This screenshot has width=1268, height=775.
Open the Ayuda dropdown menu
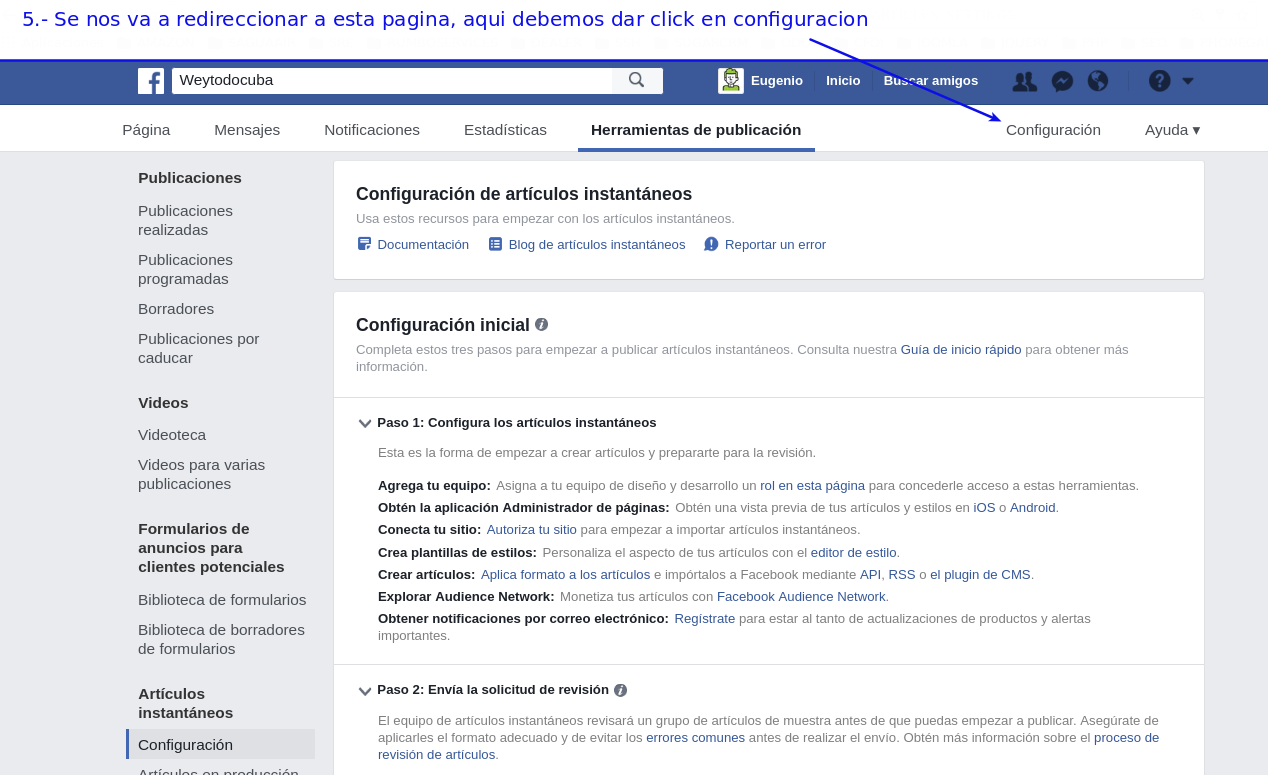click(1172, 129)
